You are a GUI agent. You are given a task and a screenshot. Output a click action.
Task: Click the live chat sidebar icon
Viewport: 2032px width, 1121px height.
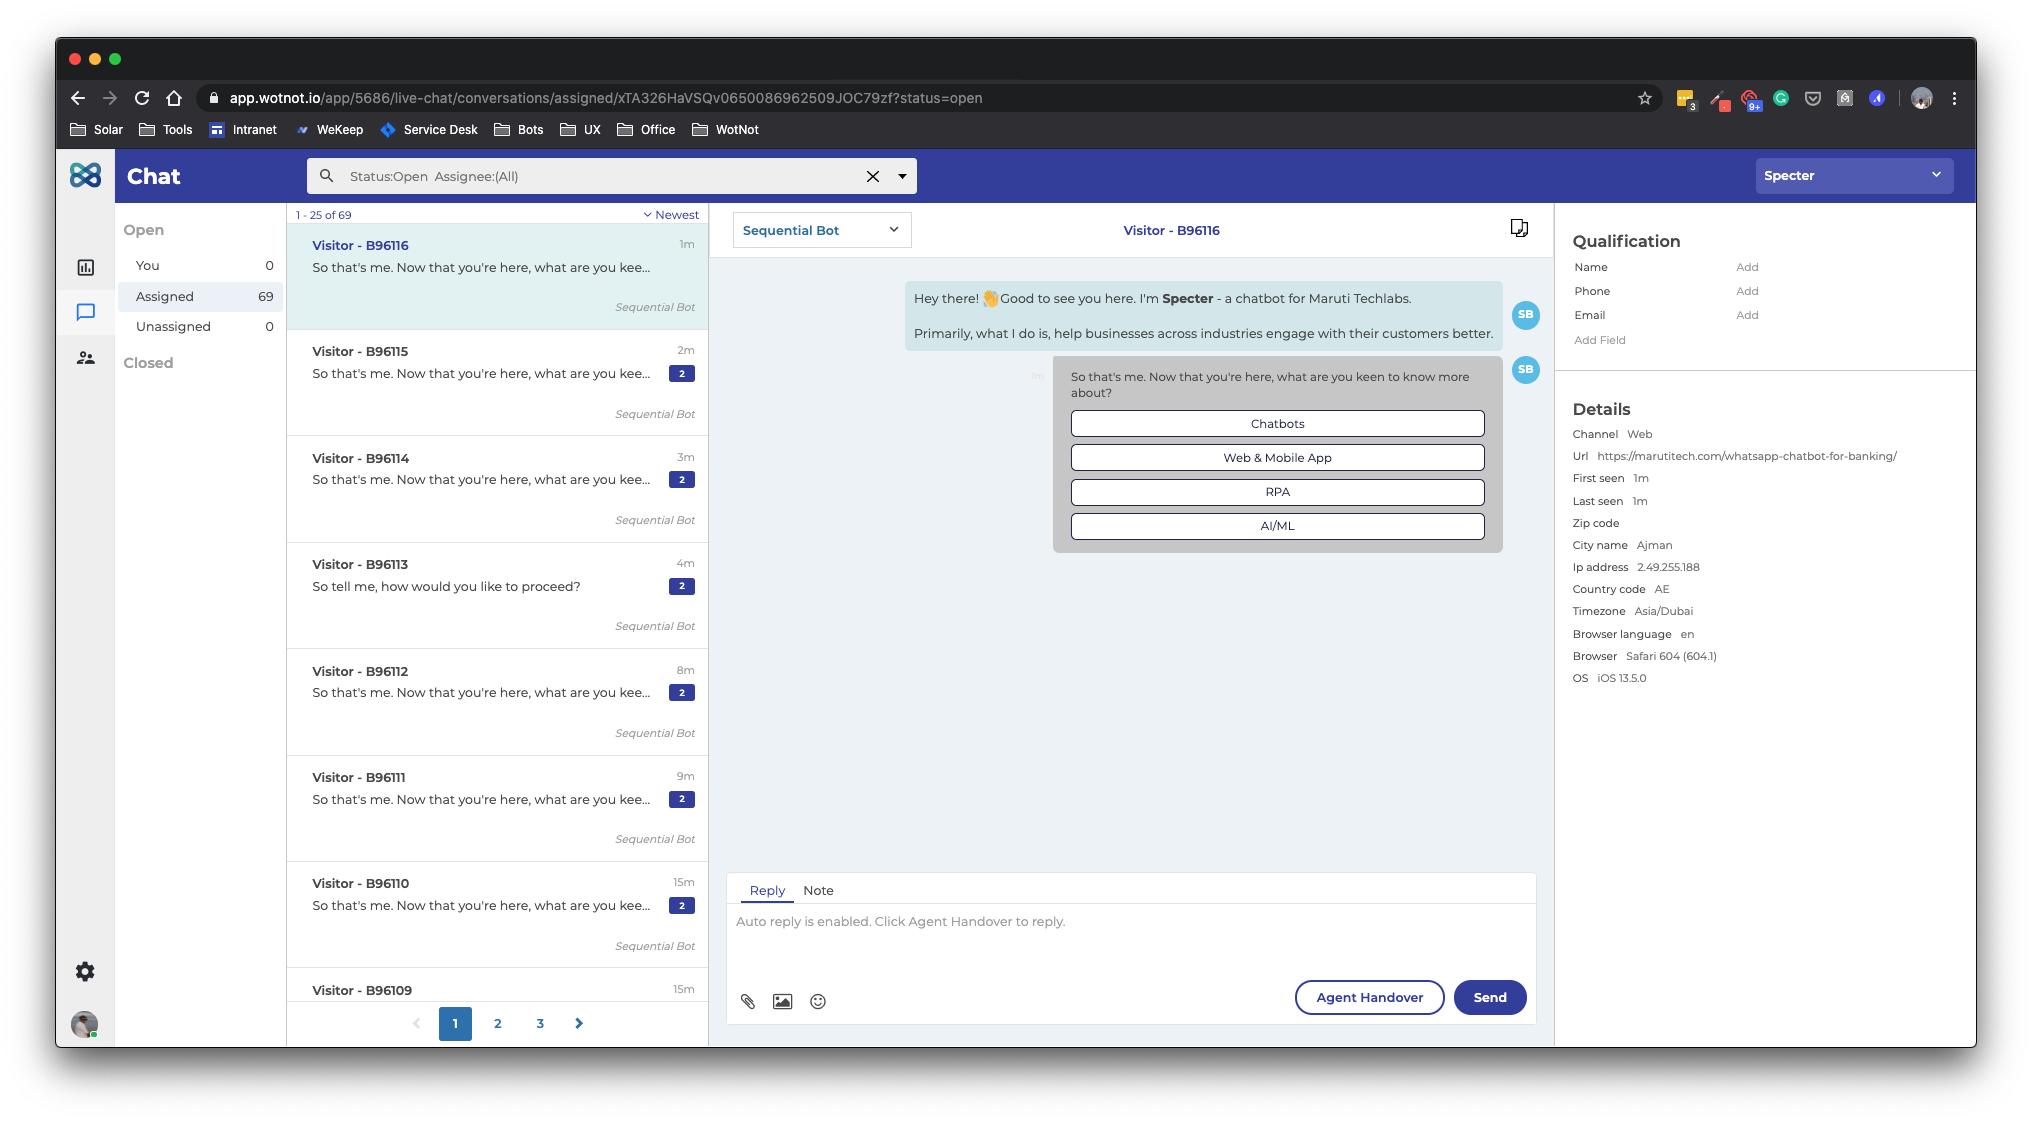(x=86, y=312)
